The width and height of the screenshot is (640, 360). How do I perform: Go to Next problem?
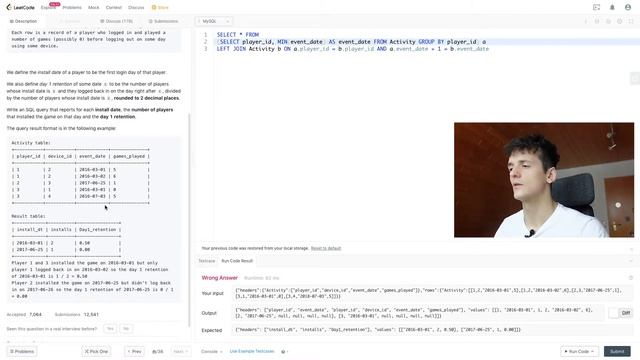180,351
